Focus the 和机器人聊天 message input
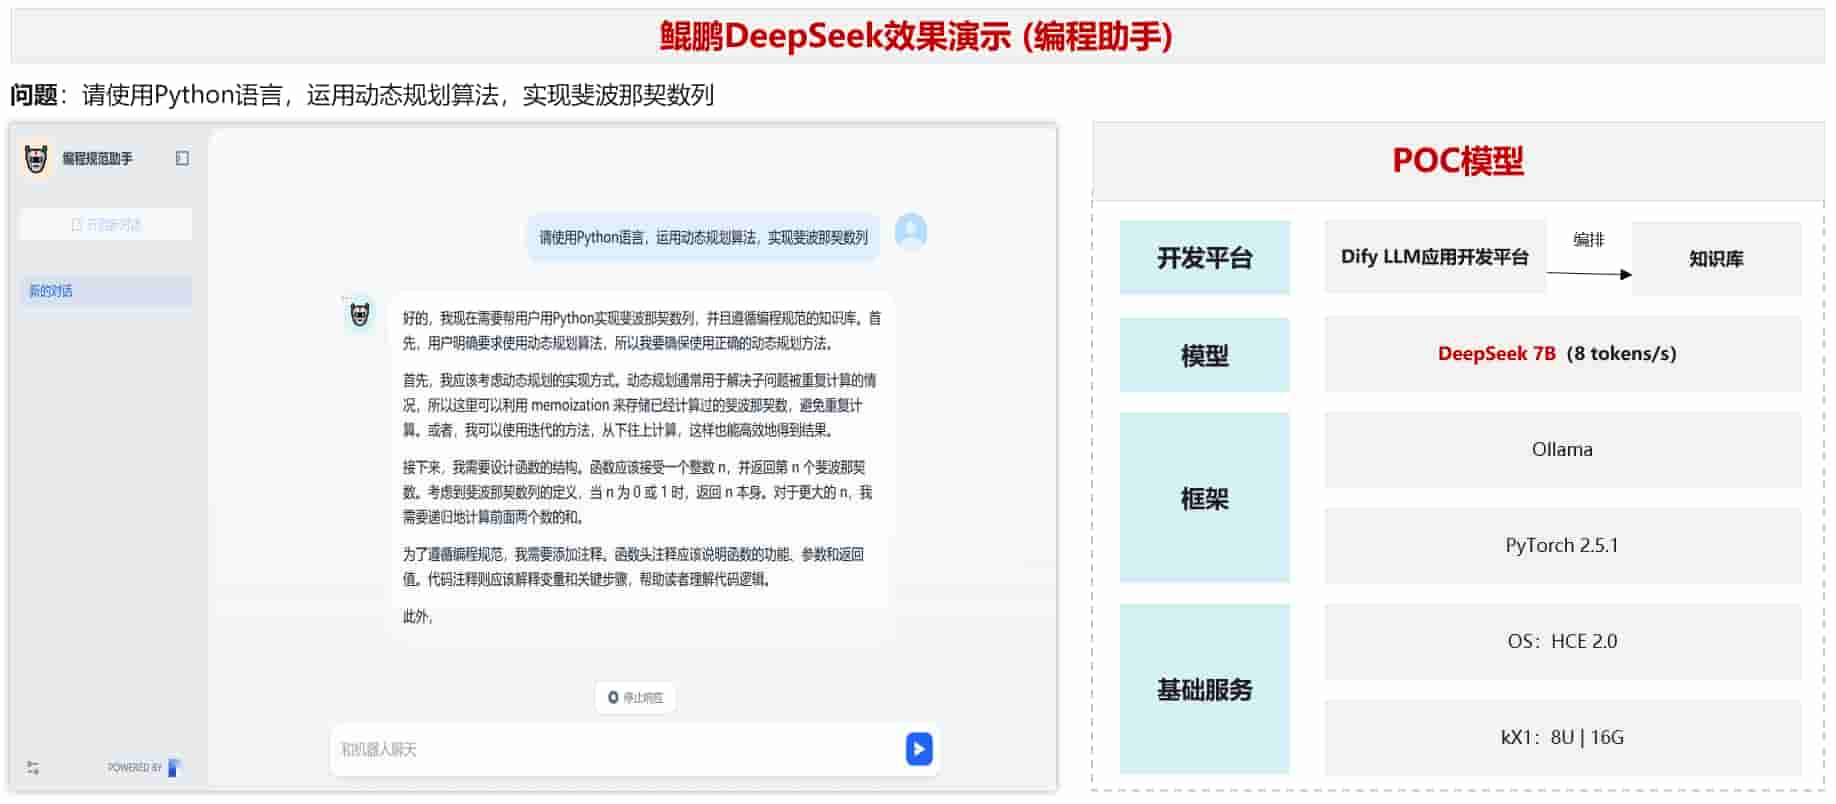The image size is (1836, 804). (615, 749)
